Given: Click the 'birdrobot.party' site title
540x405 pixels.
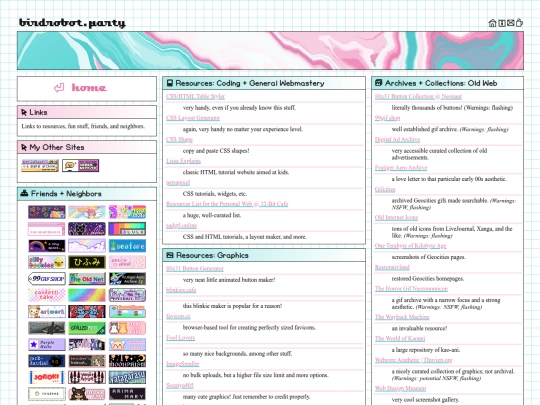Looking at the screenshot, I should [72, 23].
